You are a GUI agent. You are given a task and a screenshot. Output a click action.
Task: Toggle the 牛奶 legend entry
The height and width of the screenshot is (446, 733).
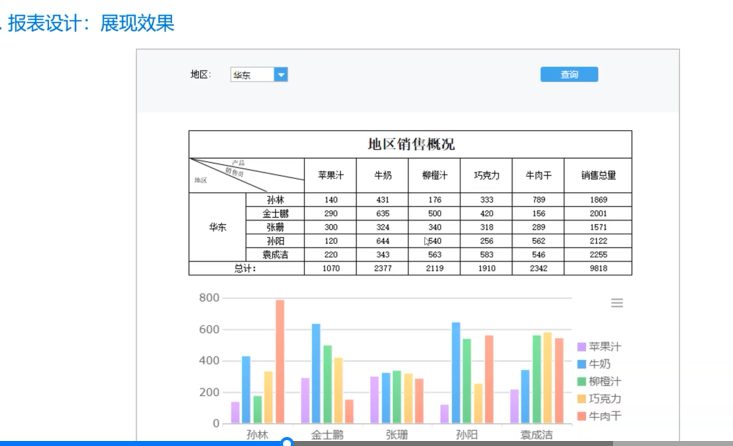[x=594, y=364]
